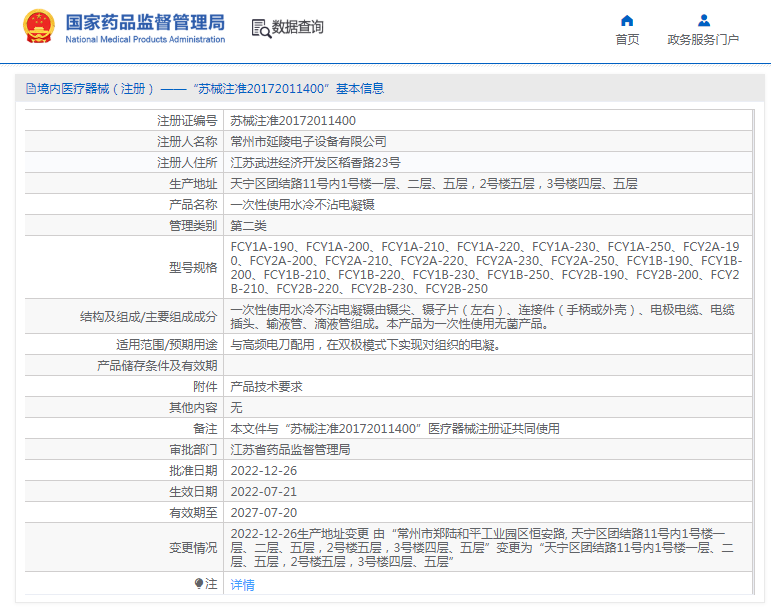Click the 变更情况 row label
This screenshot has height=609, width=771.
point(193,548)
